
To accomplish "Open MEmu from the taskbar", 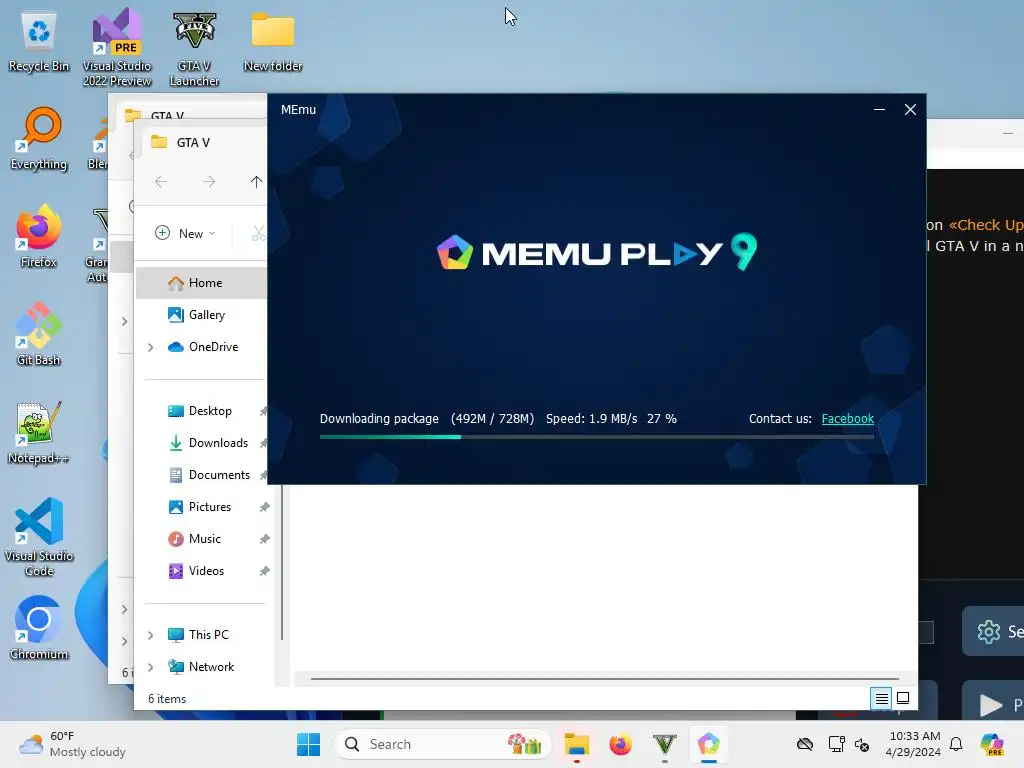I will (x=709, y=744).
